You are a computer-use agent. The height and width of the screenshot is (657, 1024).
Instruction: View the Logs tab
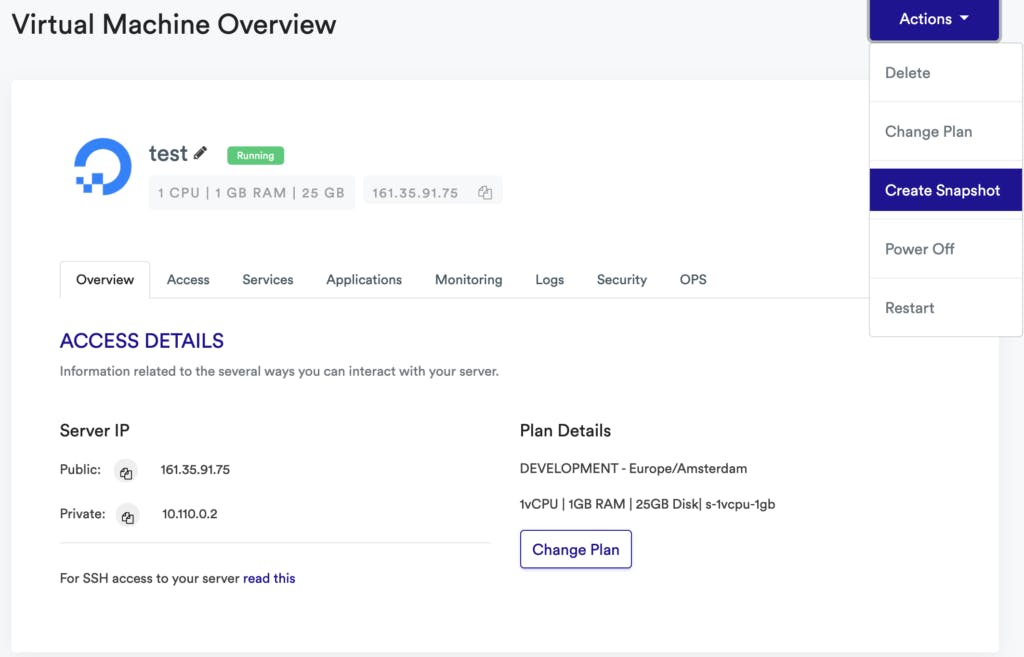point(549,280)
